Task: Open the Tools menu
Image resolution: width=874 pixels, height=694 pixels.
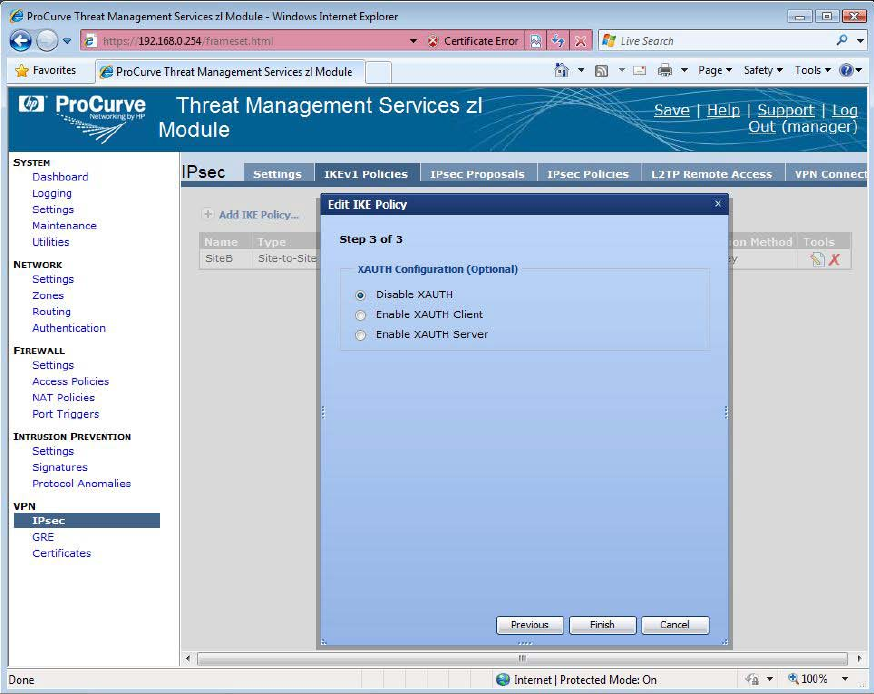Action: click(x=813, y=70)
